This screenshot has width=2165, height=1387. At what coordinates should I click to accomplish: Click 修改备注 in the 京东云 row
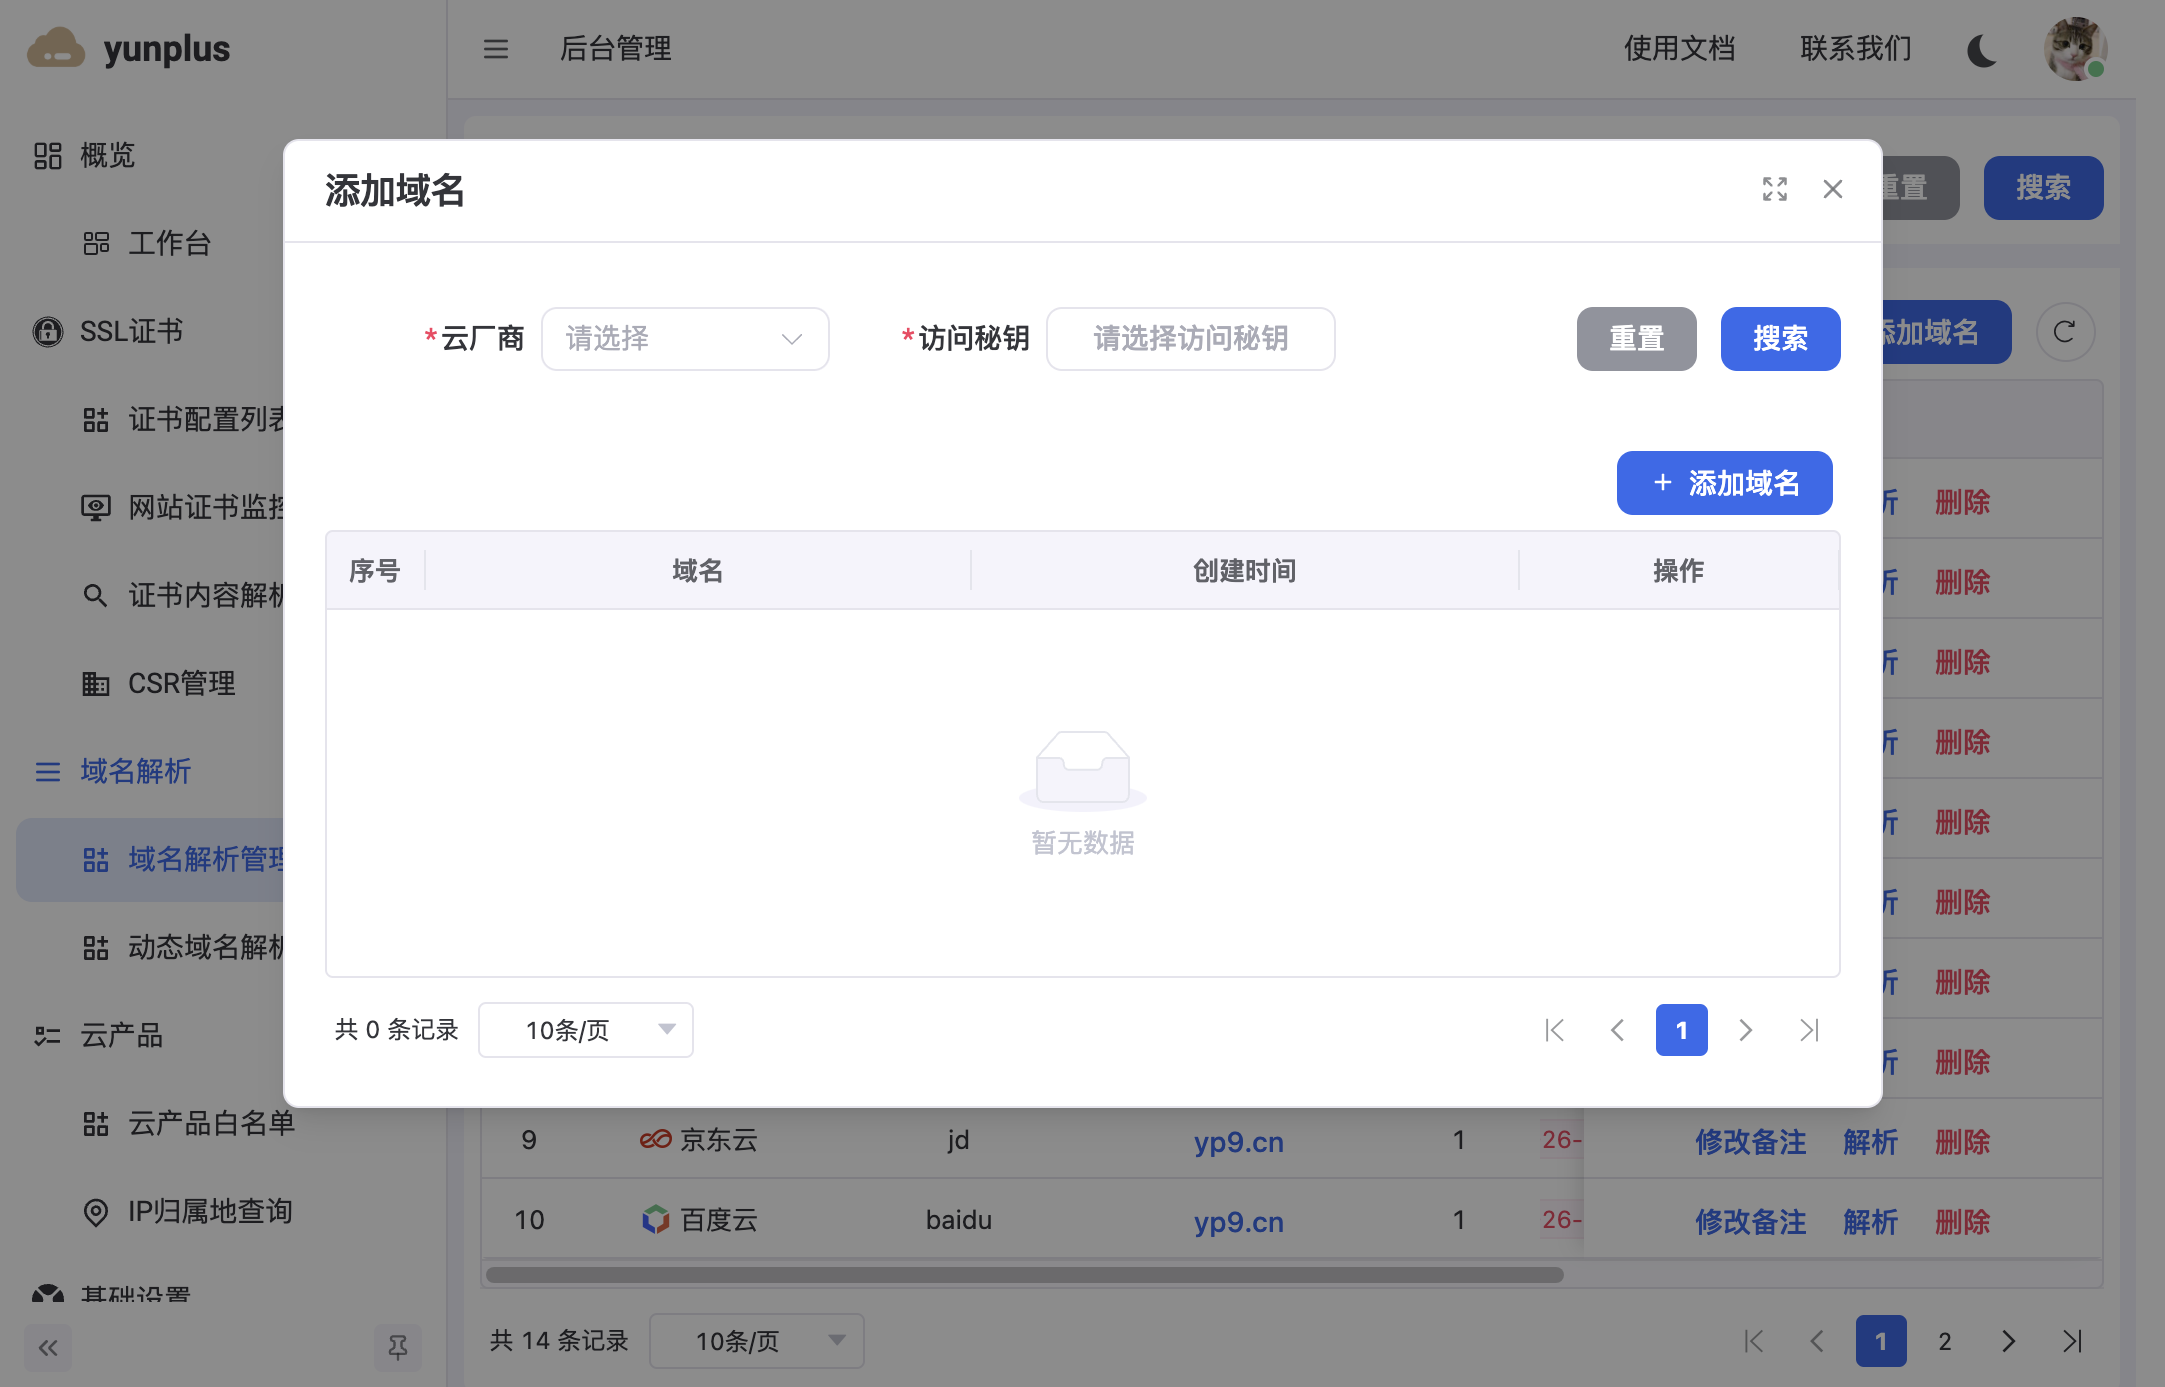tap(1750, 1141)
